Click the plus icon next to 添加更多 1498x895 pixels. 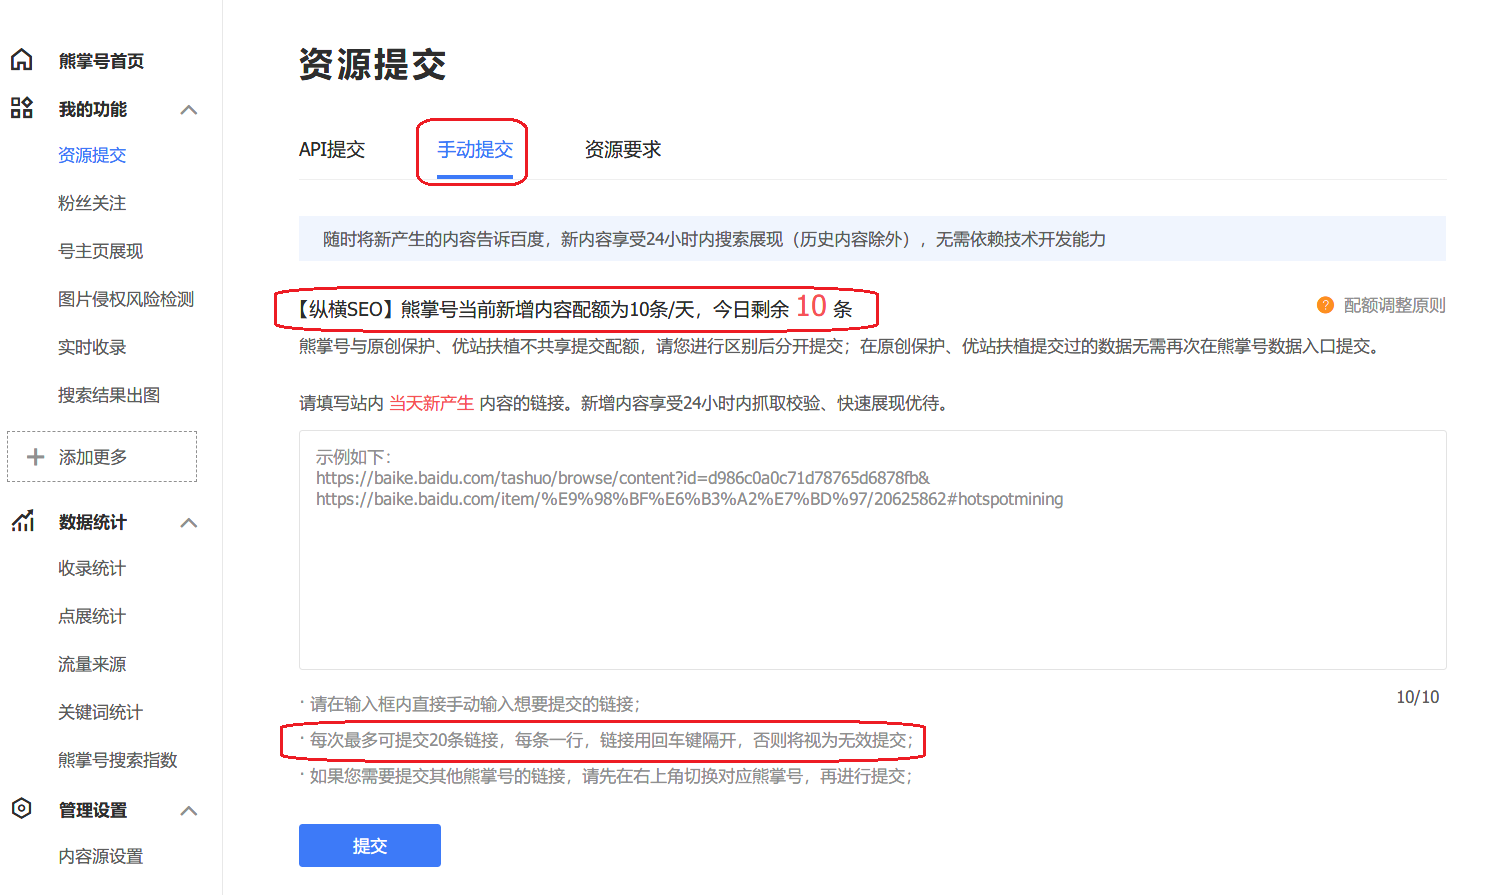(x=35, y=455)
